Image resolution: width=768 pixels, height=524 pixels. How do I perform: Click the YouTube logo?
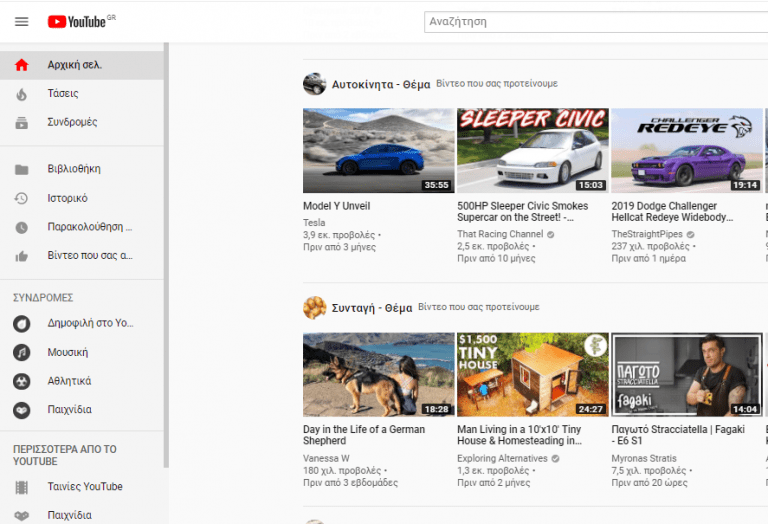(x=76, y=22)
